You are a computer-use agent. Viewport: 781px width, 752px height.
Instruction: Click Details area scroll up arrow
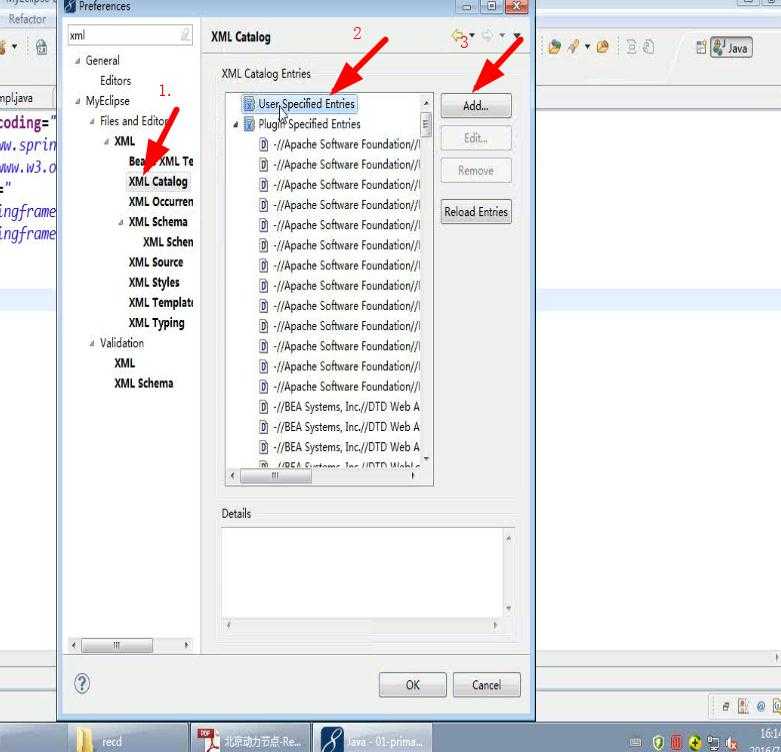pos(509,538)
